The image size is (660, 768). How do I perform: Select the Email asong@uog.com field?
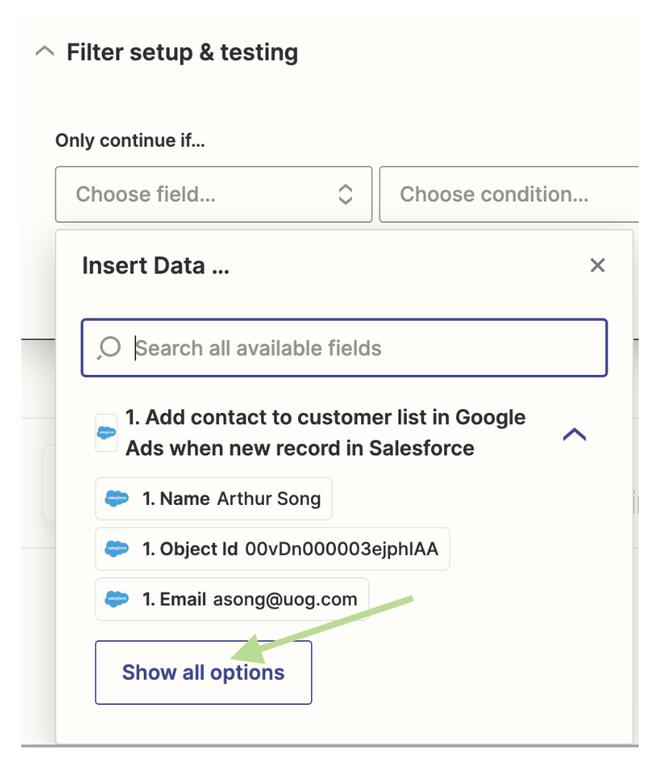click(x=232, y=599)
